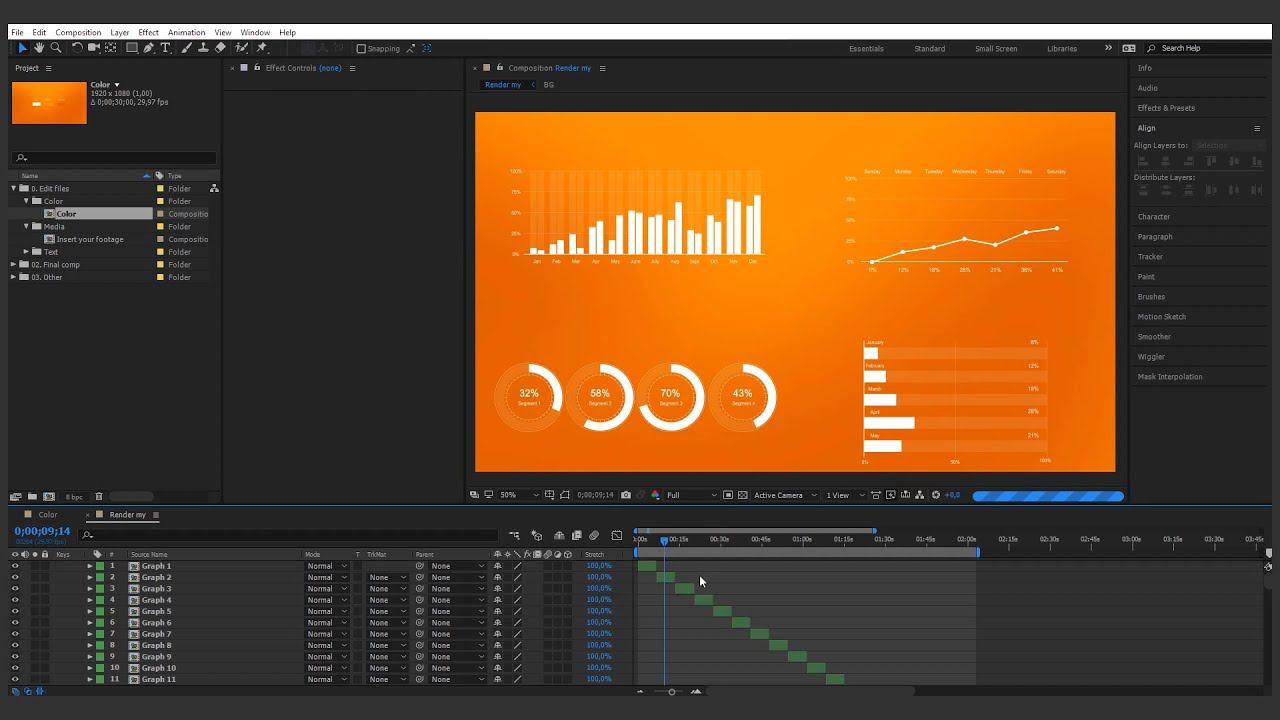
Task: Toggle the eye for Graph 7
Action: [x=15, y=634]
